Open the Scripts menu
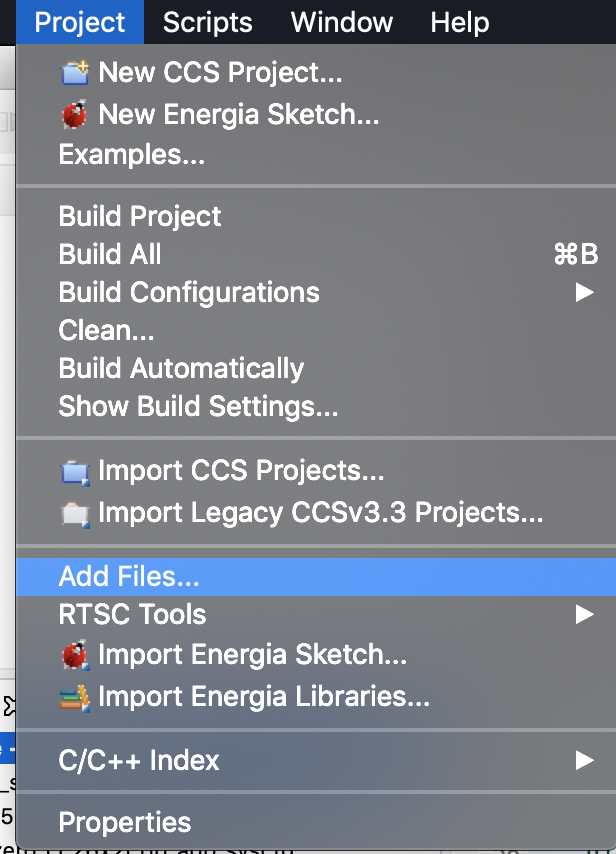This screenshot has width=616, height=854. click(x=206, y=22)
